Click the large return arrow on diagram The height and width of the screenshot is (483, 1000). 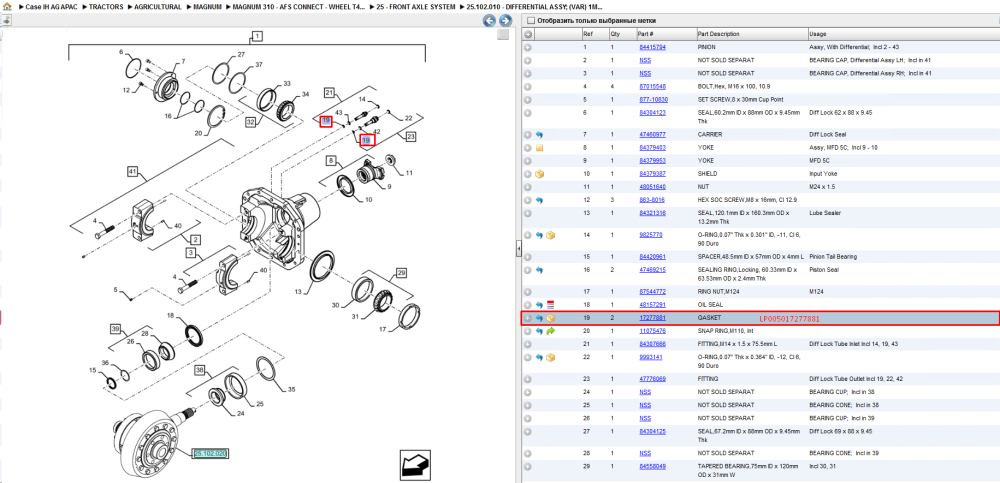point(415,464)
